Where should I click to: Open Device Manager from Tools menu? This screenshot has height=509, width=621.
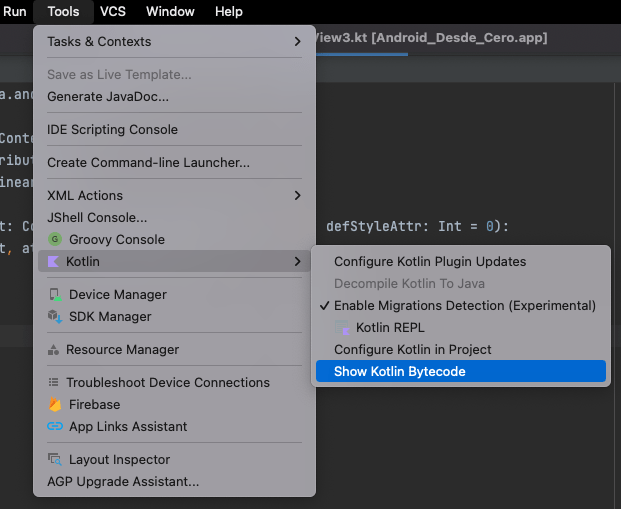(174, 295)
